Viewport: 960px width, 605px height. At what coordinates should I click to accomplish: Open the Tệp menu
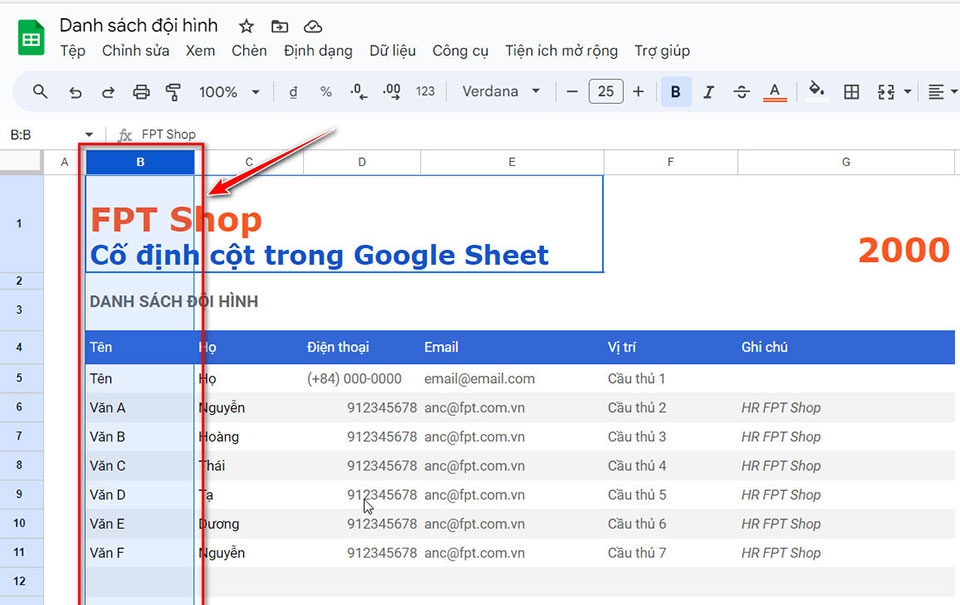[x=72, y=51]
